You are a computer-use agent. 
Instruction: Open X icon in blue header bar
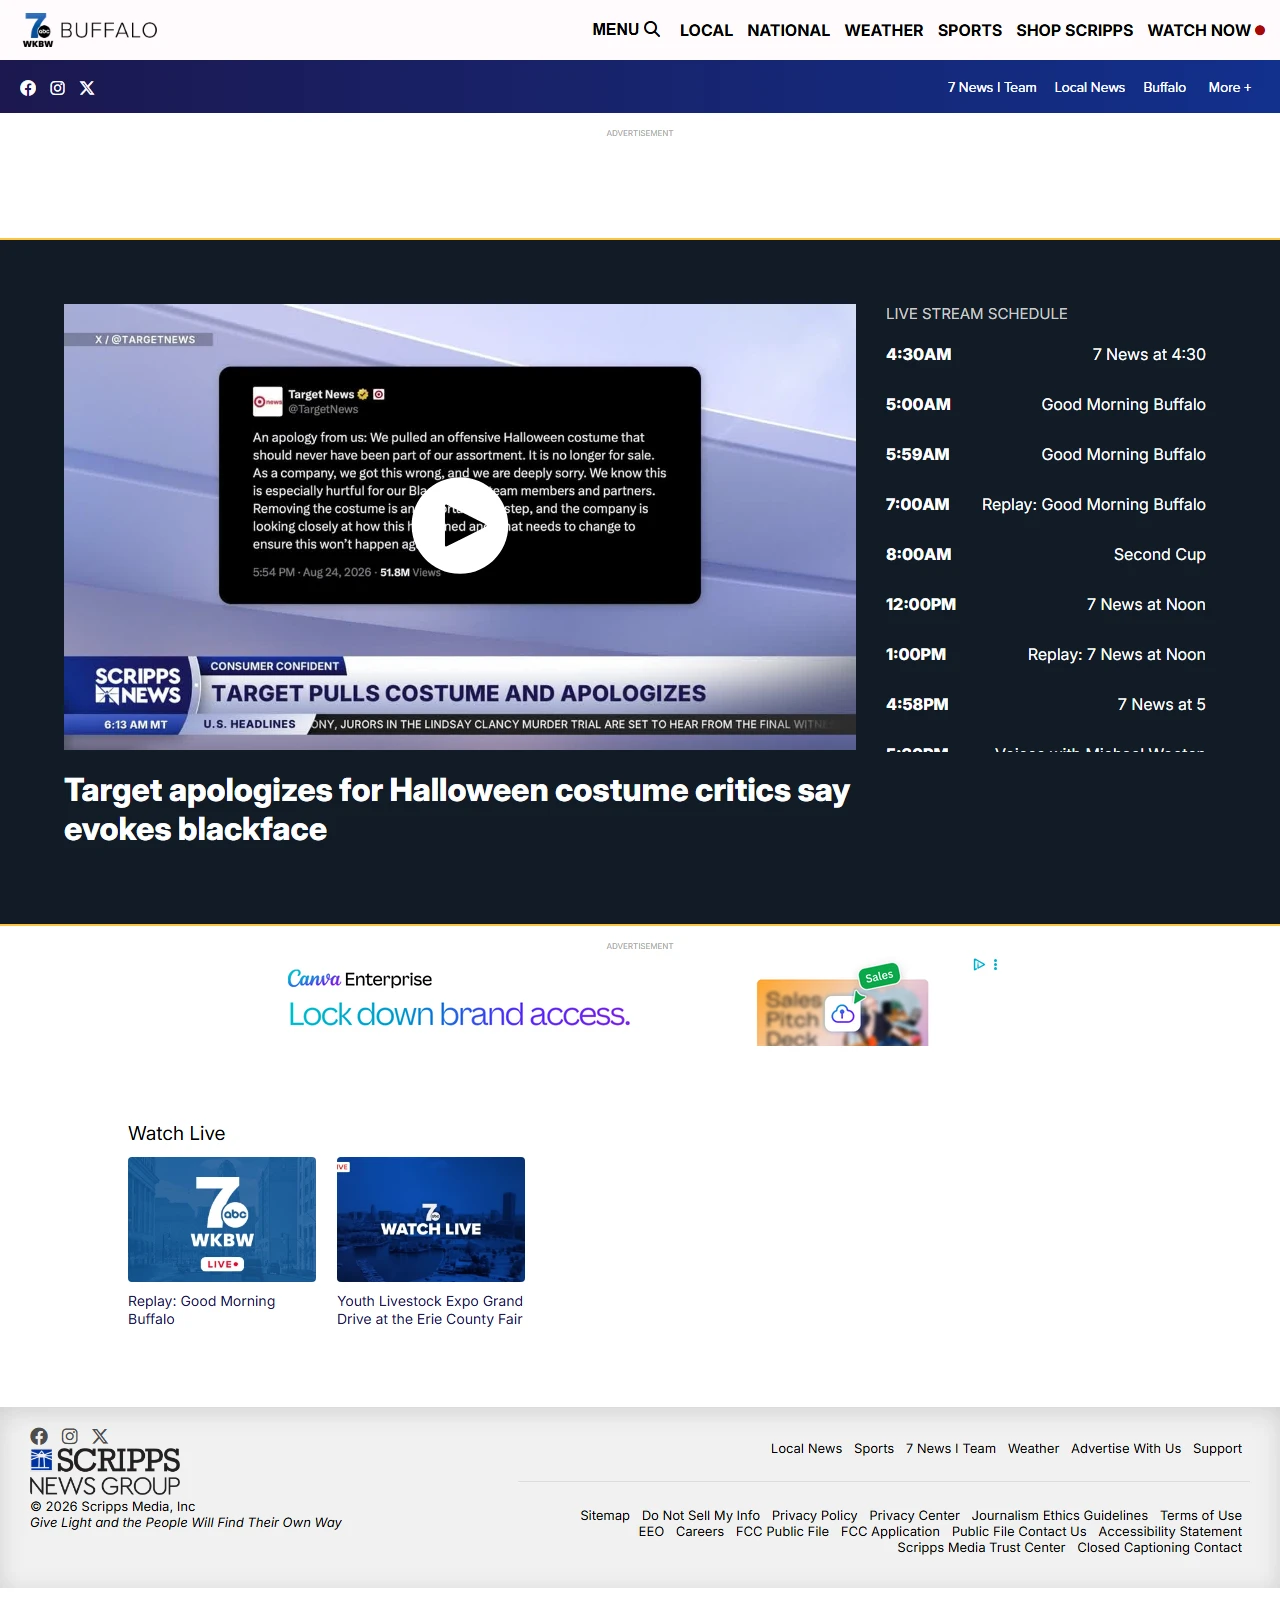[87, 88]
